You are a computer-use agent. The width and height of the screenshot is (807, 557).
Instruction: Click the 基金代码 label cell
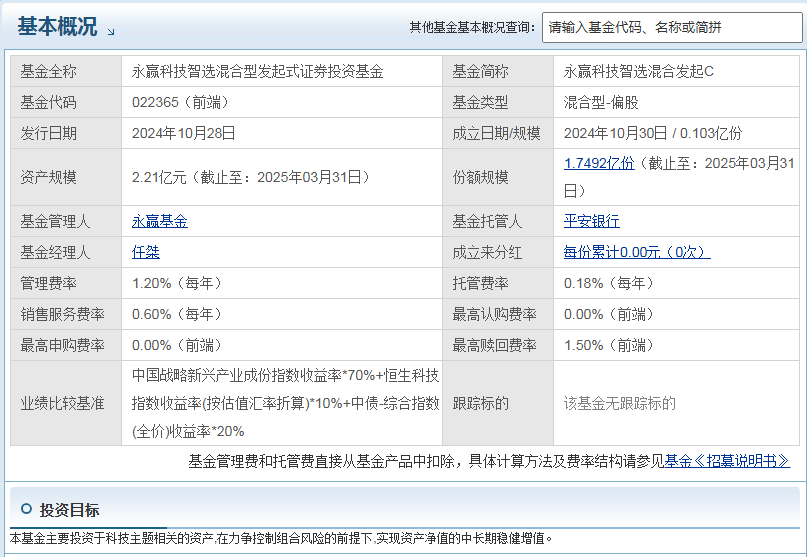(x=66, y=102)
